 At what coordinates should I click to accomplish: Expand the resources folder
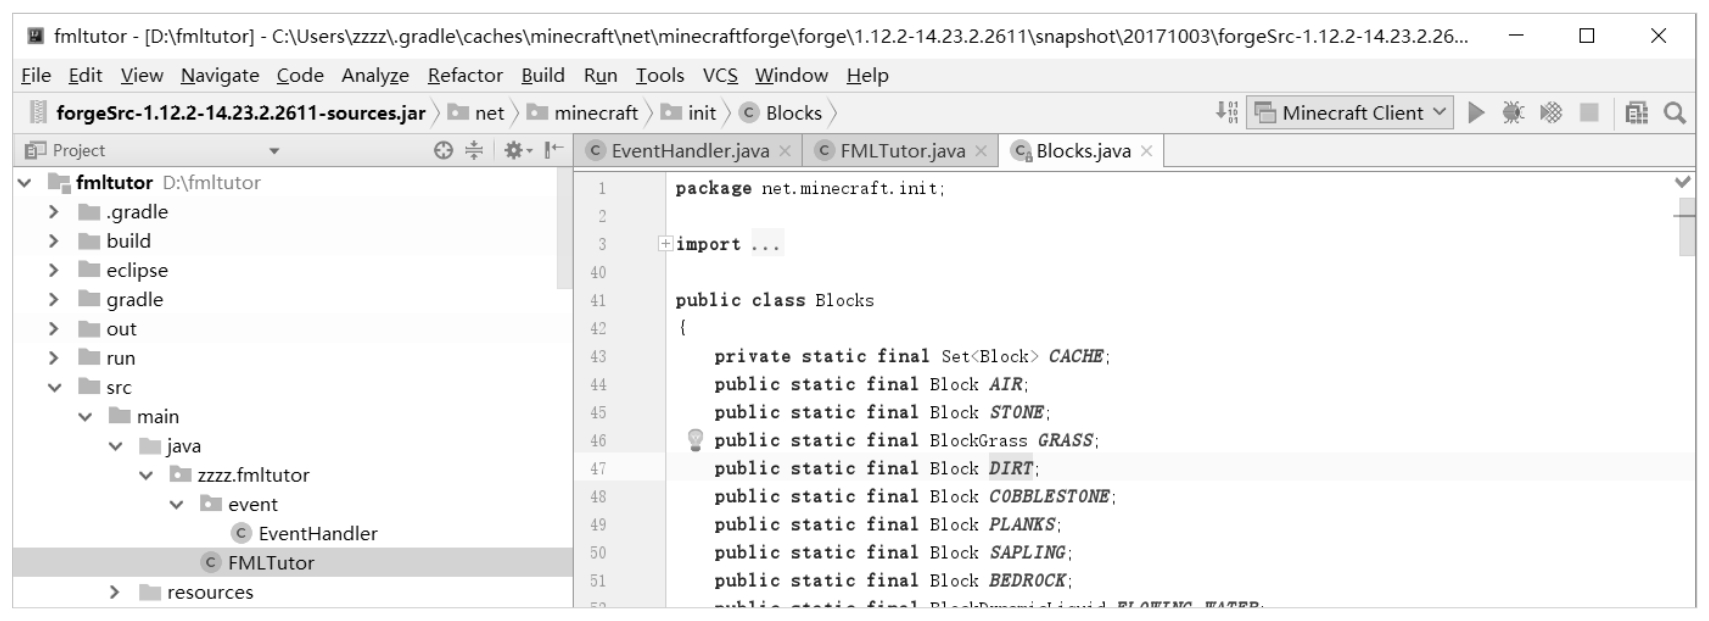point(114,592)
